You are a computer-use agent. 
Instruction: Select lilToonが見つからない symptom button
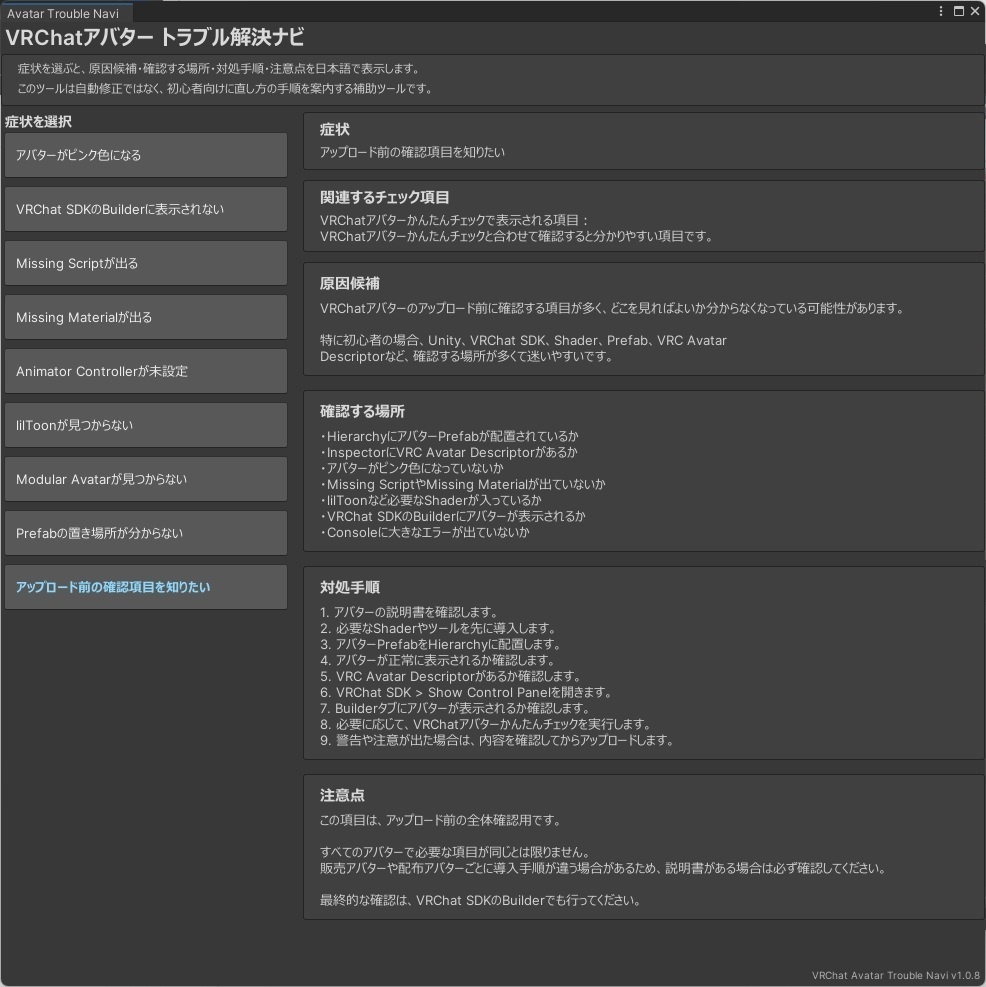(145, 426)
